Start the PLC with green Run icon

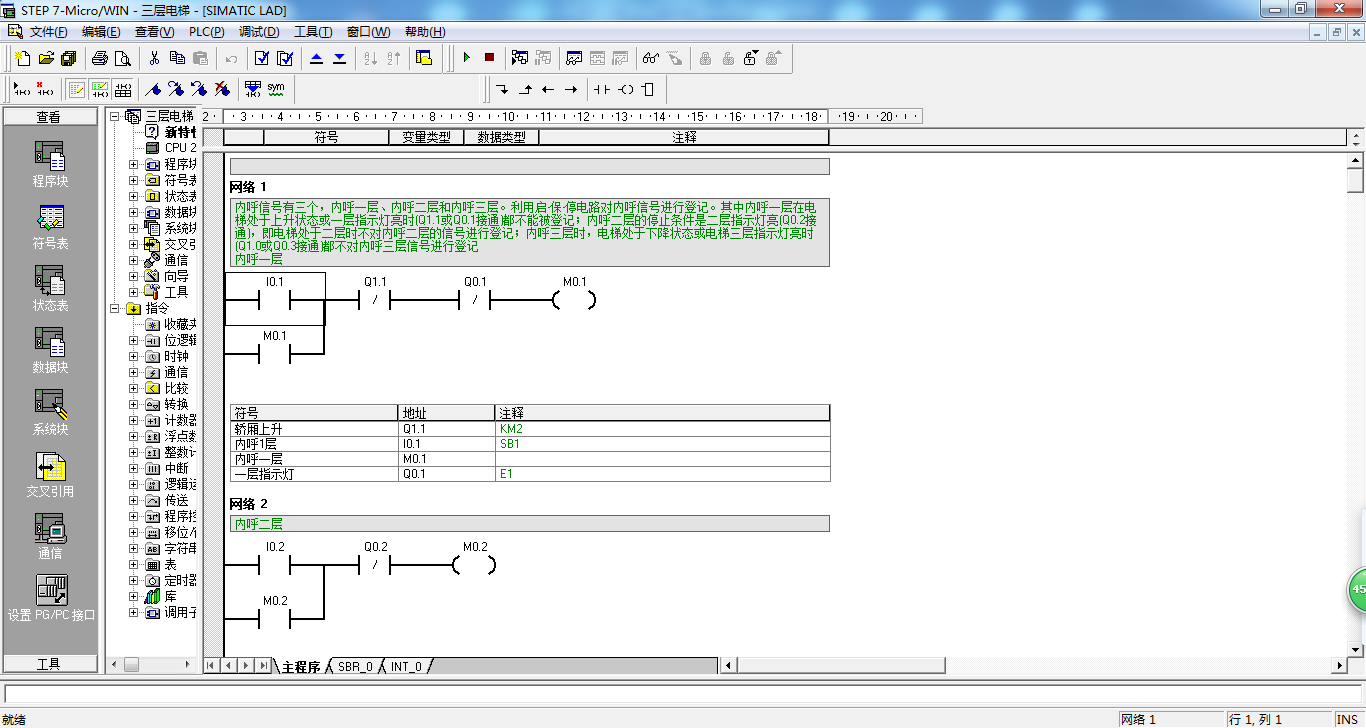[466, 58]
